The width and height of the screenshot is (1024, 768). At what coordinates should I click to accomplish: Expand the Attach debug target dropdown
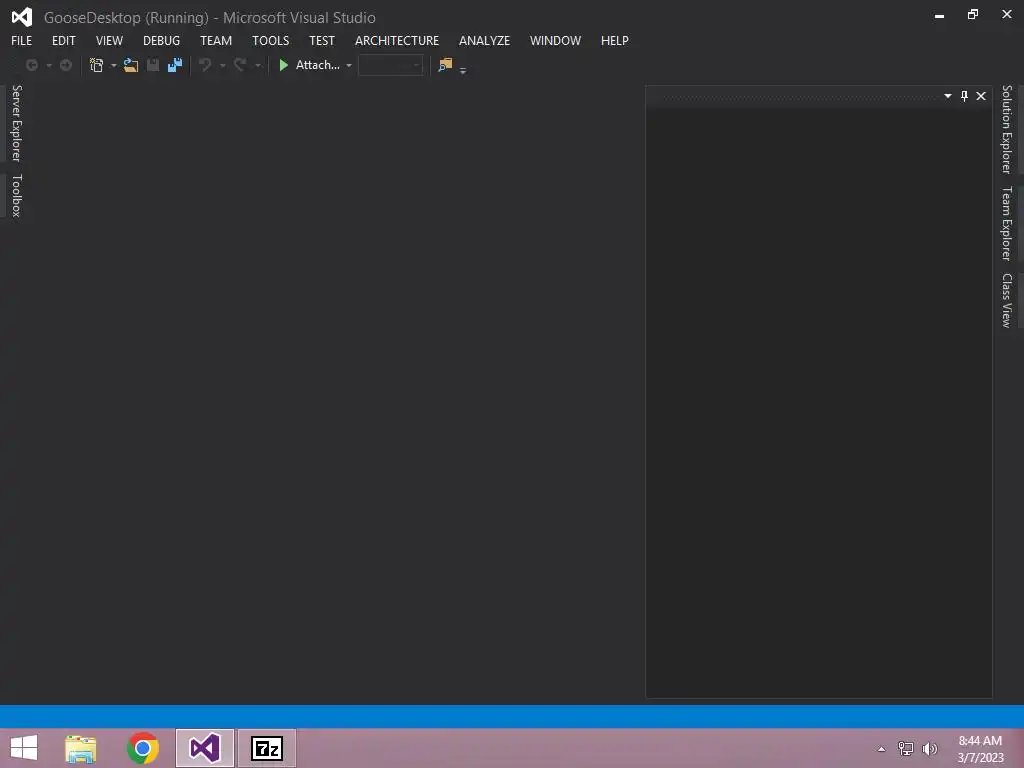(x=349, y=65)
